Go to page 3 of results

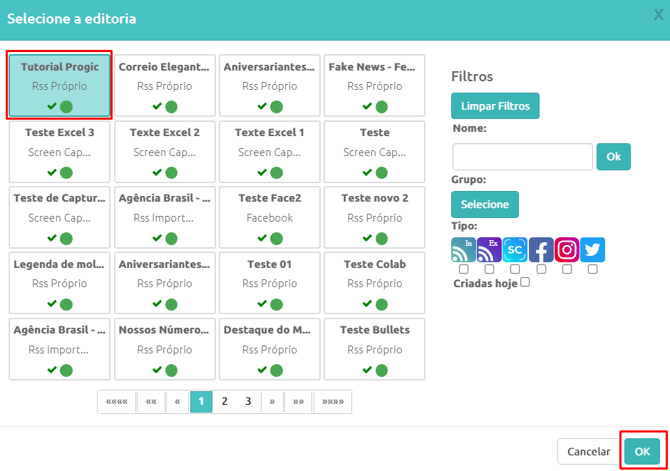tap(248, 401)
